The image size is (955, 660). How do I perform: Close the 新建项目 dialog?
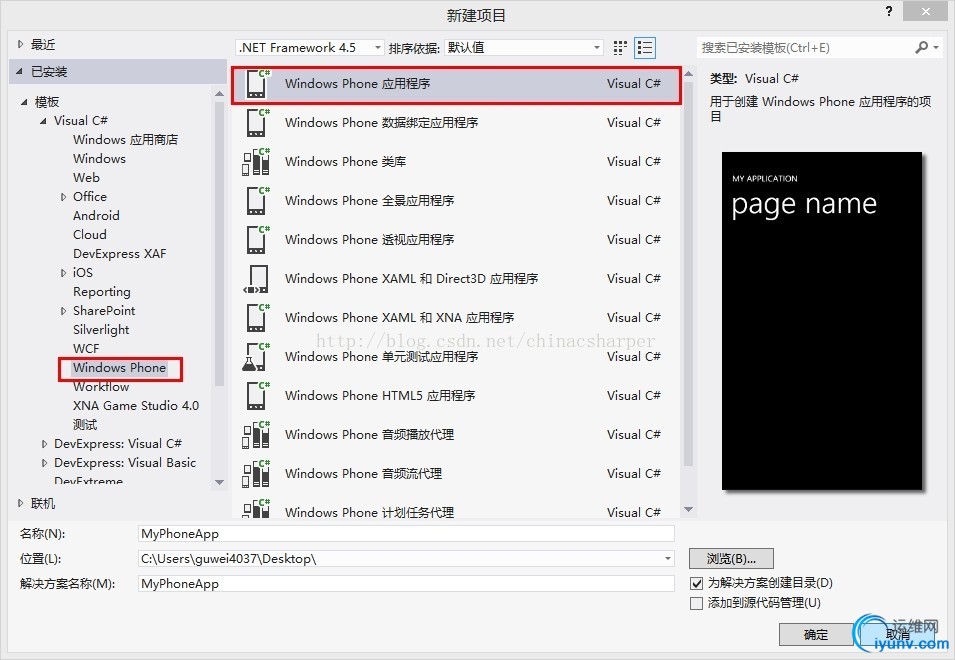click(926, 11)
